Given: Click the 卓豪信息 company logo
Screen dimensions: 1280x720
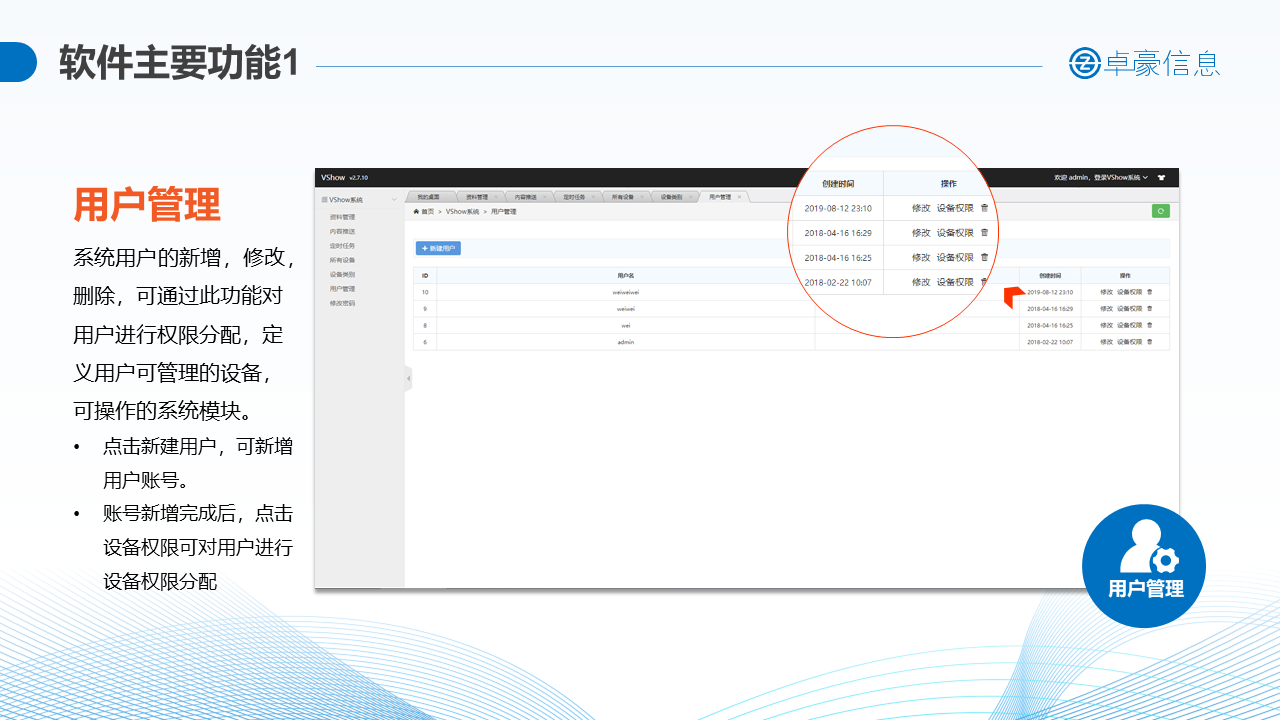Looking at the screenshot, I should 1144,64.
